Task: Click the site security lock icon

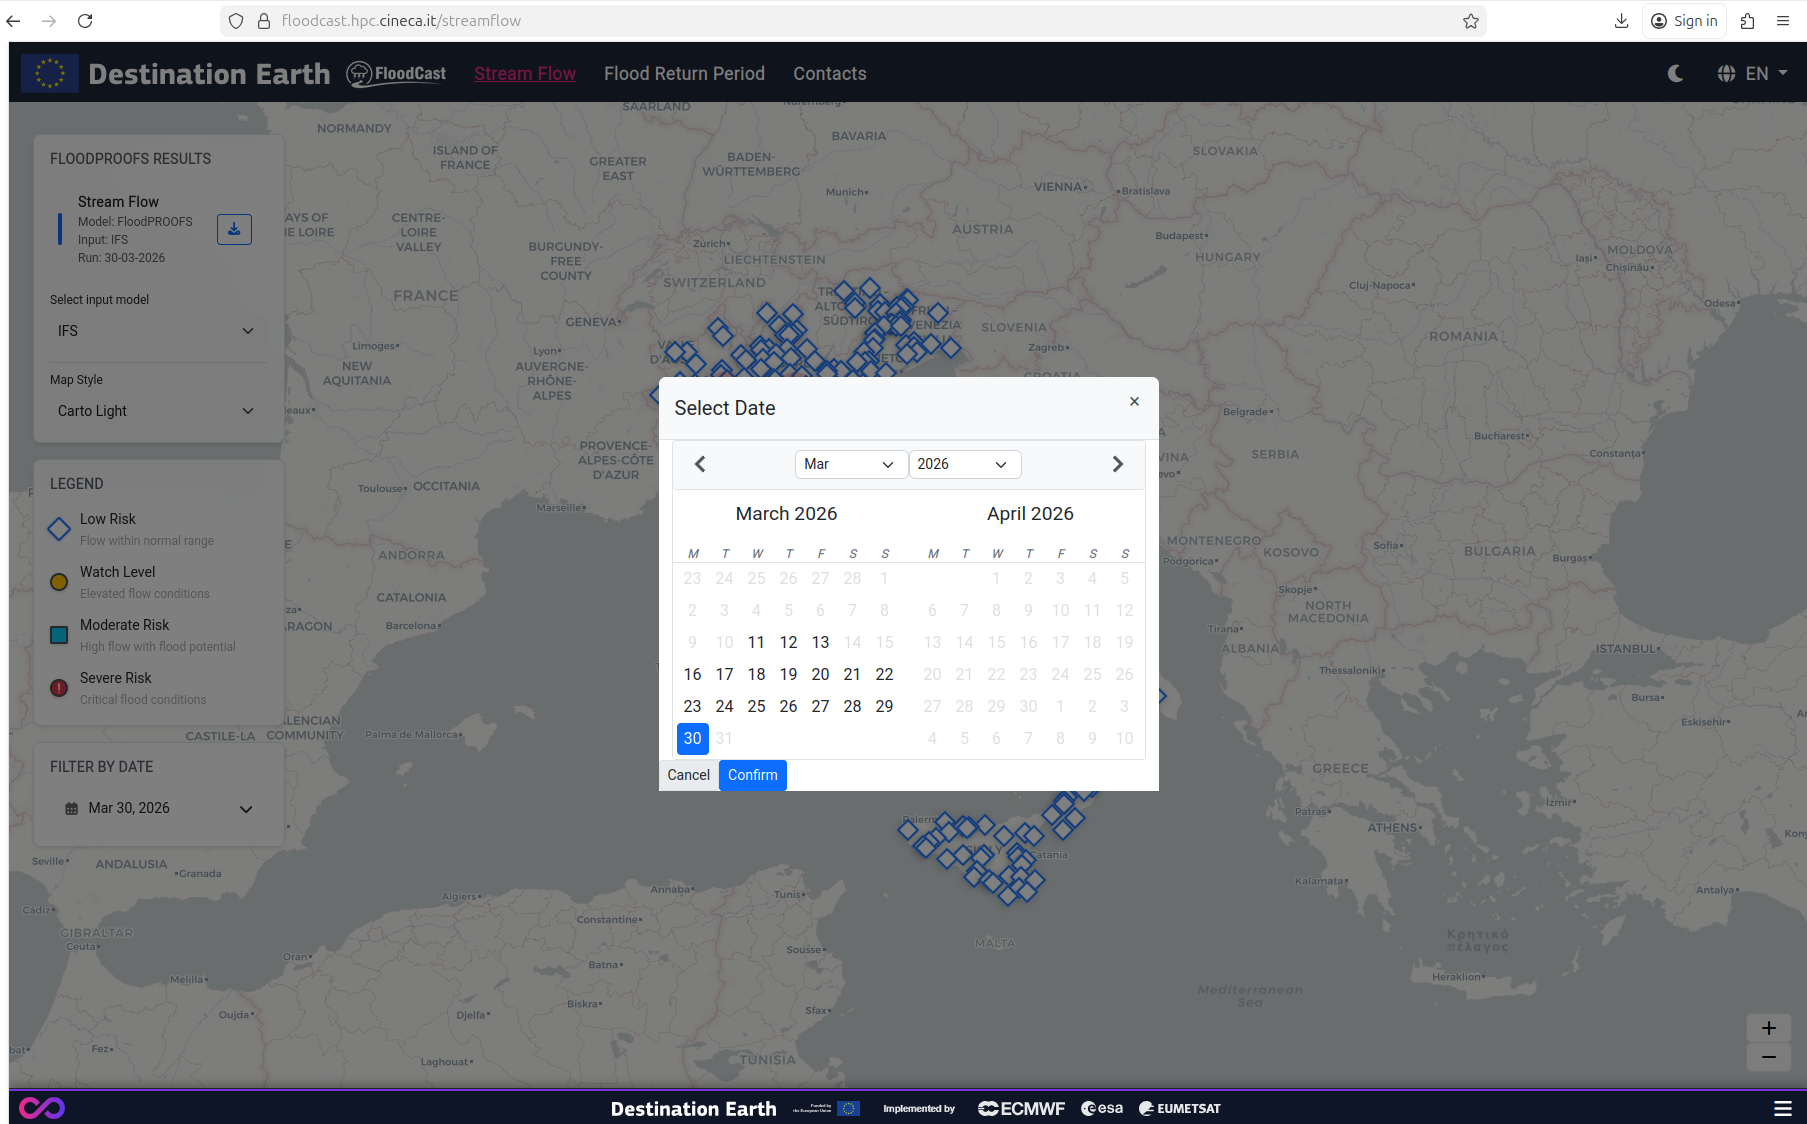Action: pyautogui.click(x=264, y=21)
